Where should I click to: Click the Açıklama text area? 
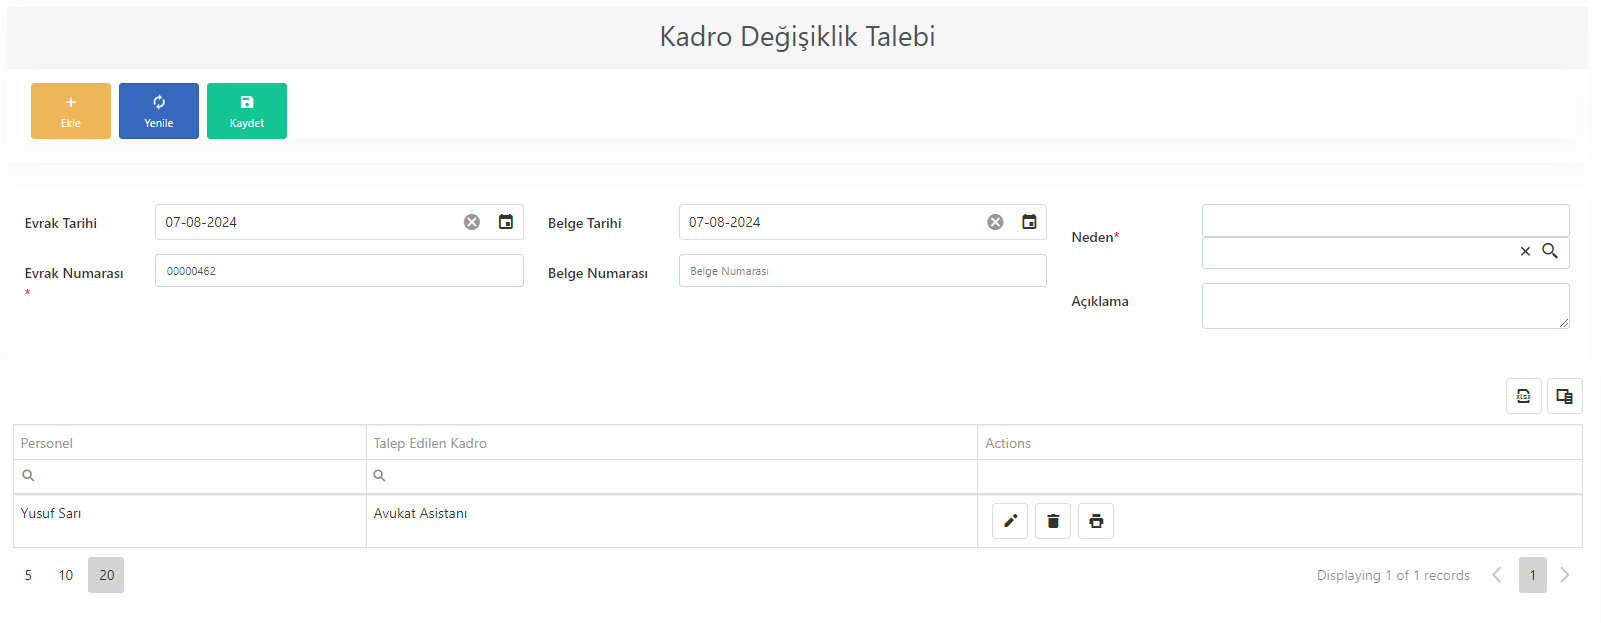point(1386,306)
